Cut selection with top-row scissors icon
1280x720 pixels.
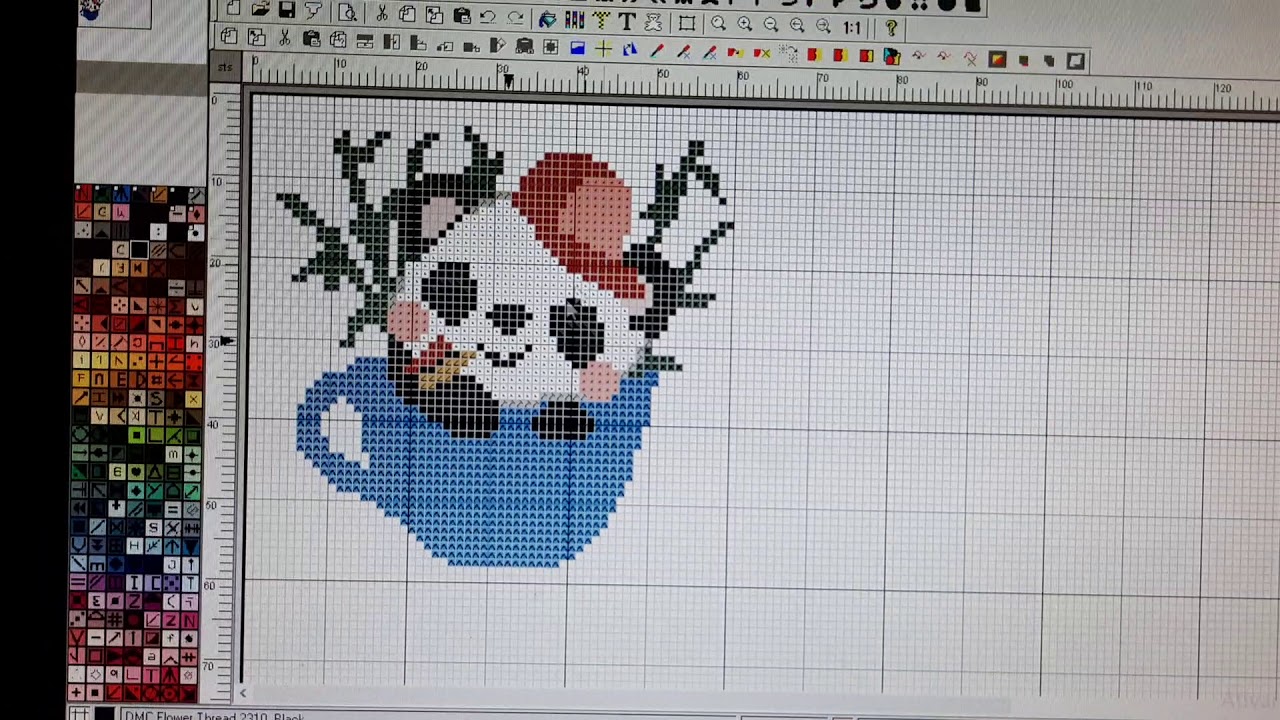[x=382, y=13]
